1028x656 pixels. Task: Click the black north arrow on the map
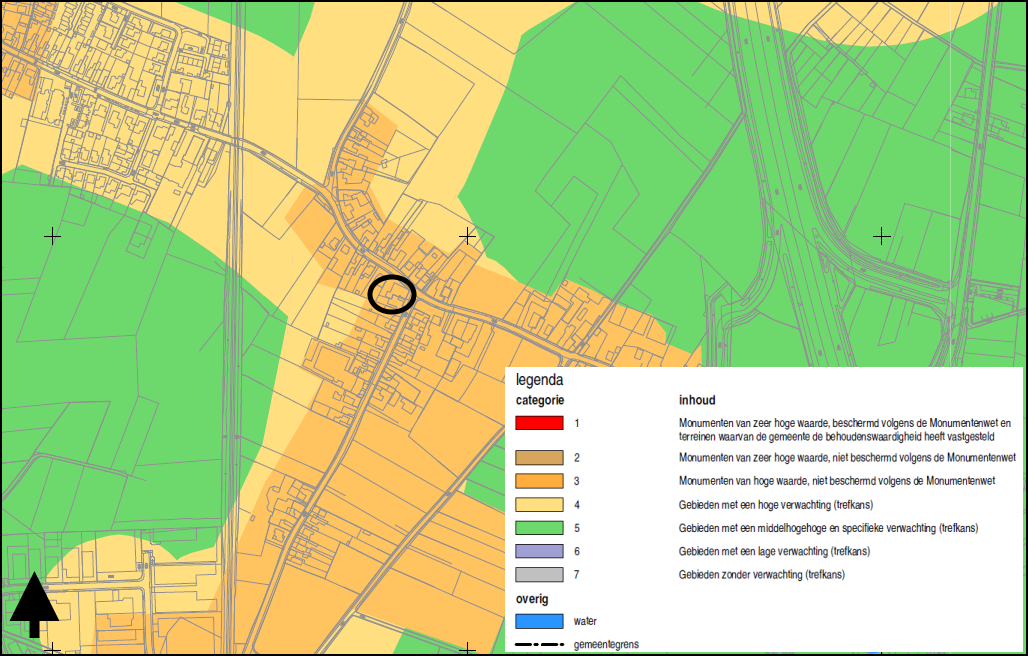pos(34,605)
